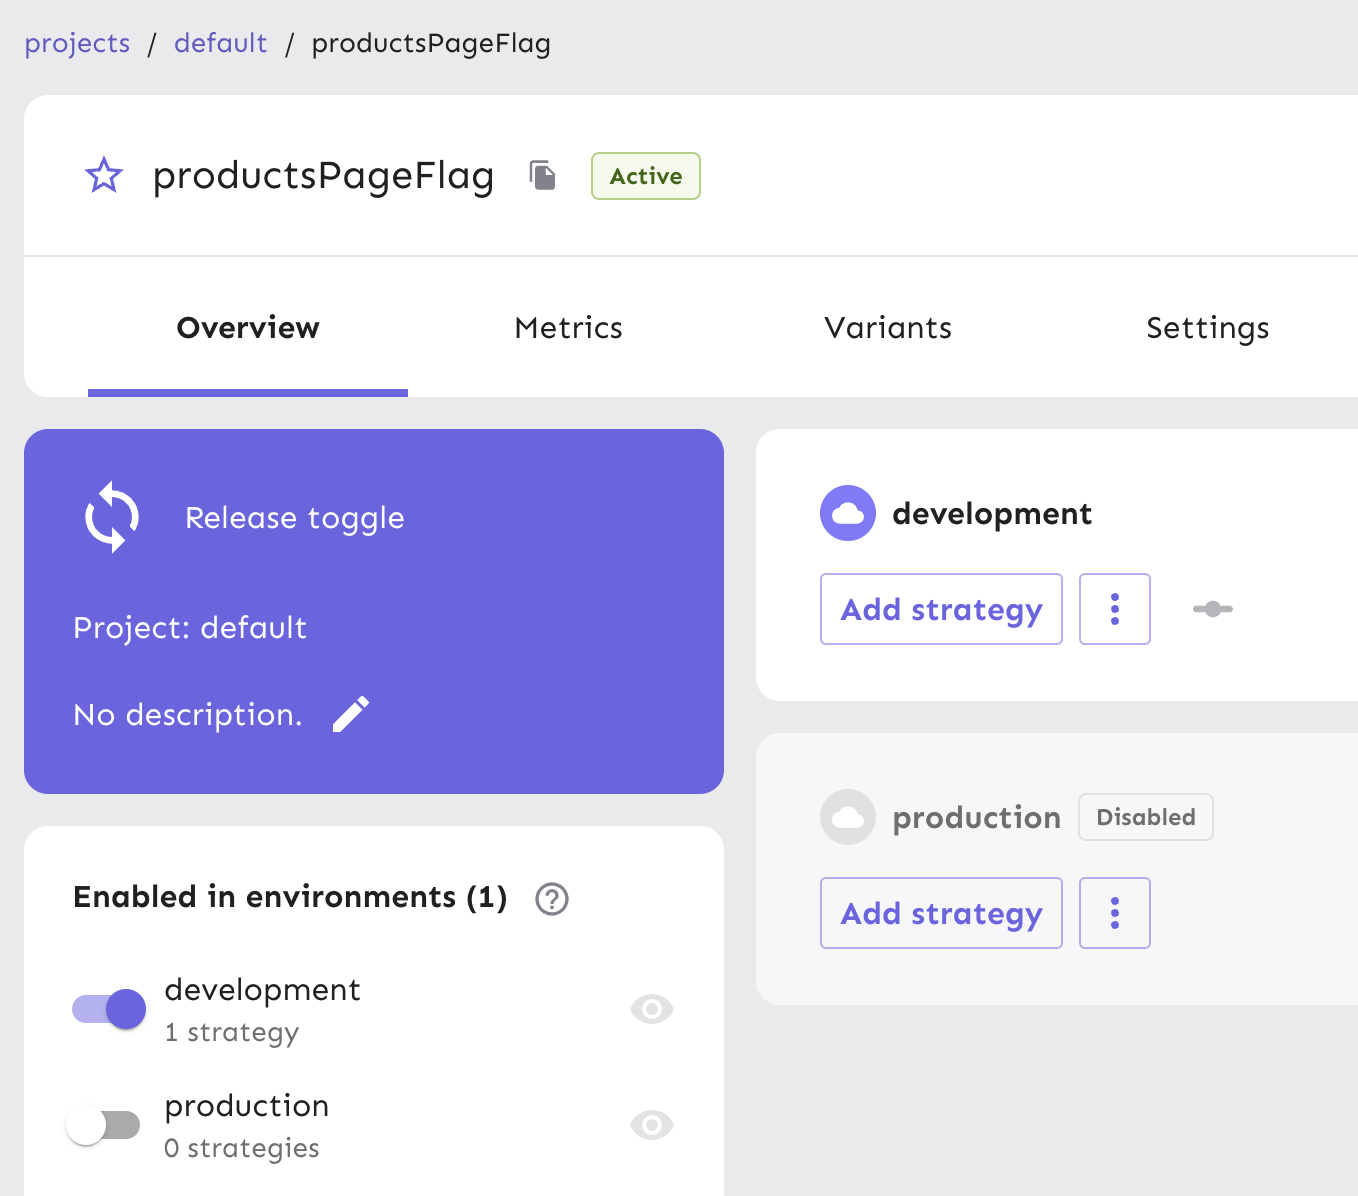Click the Release toggle type icon
The height and width of the screenshot is (1196, 1358).
point(112,518)
